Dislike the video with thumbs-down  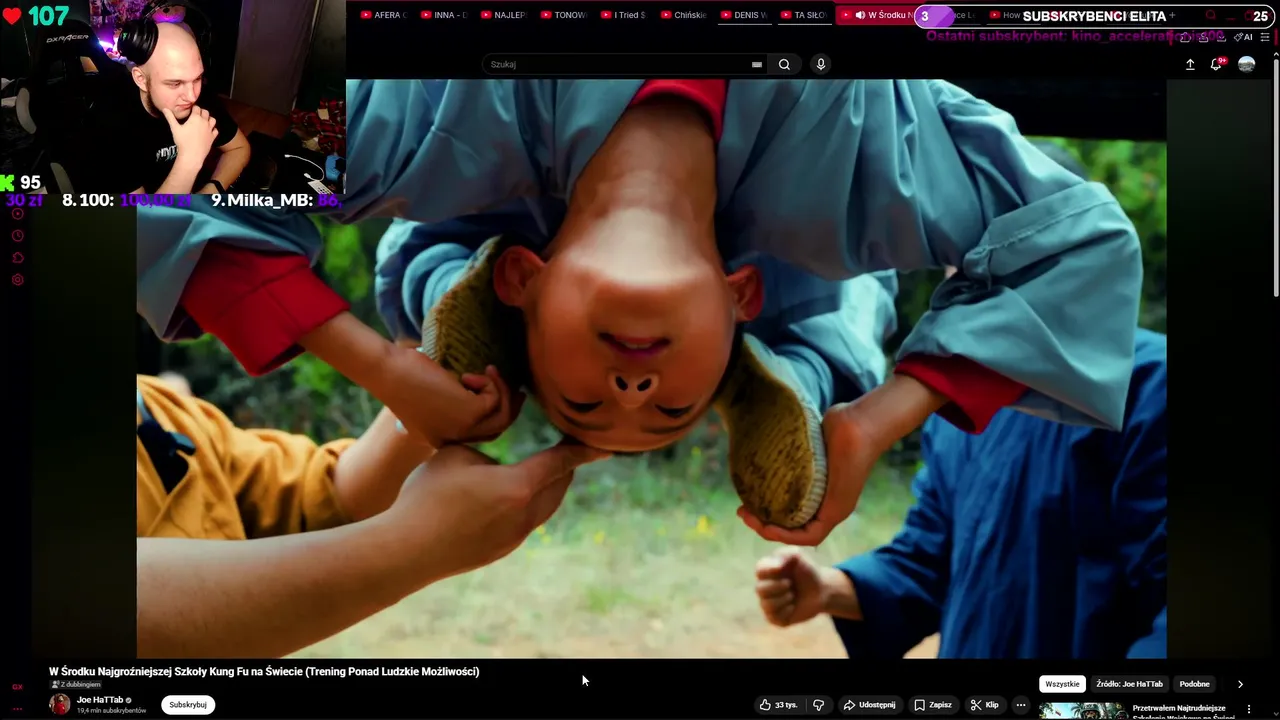[x=819, y=705]
